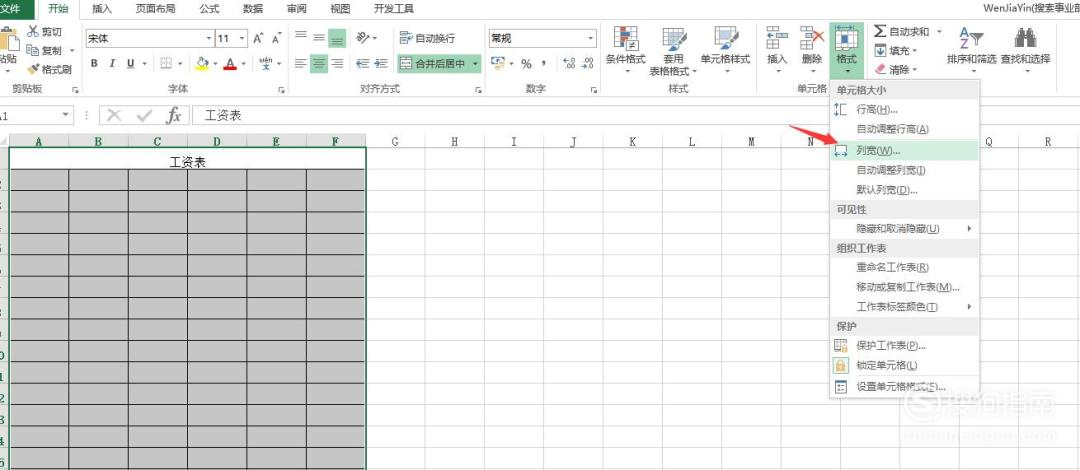
Task: Choose 自动调整列宽(I)
Action: [x=904, y=170]
